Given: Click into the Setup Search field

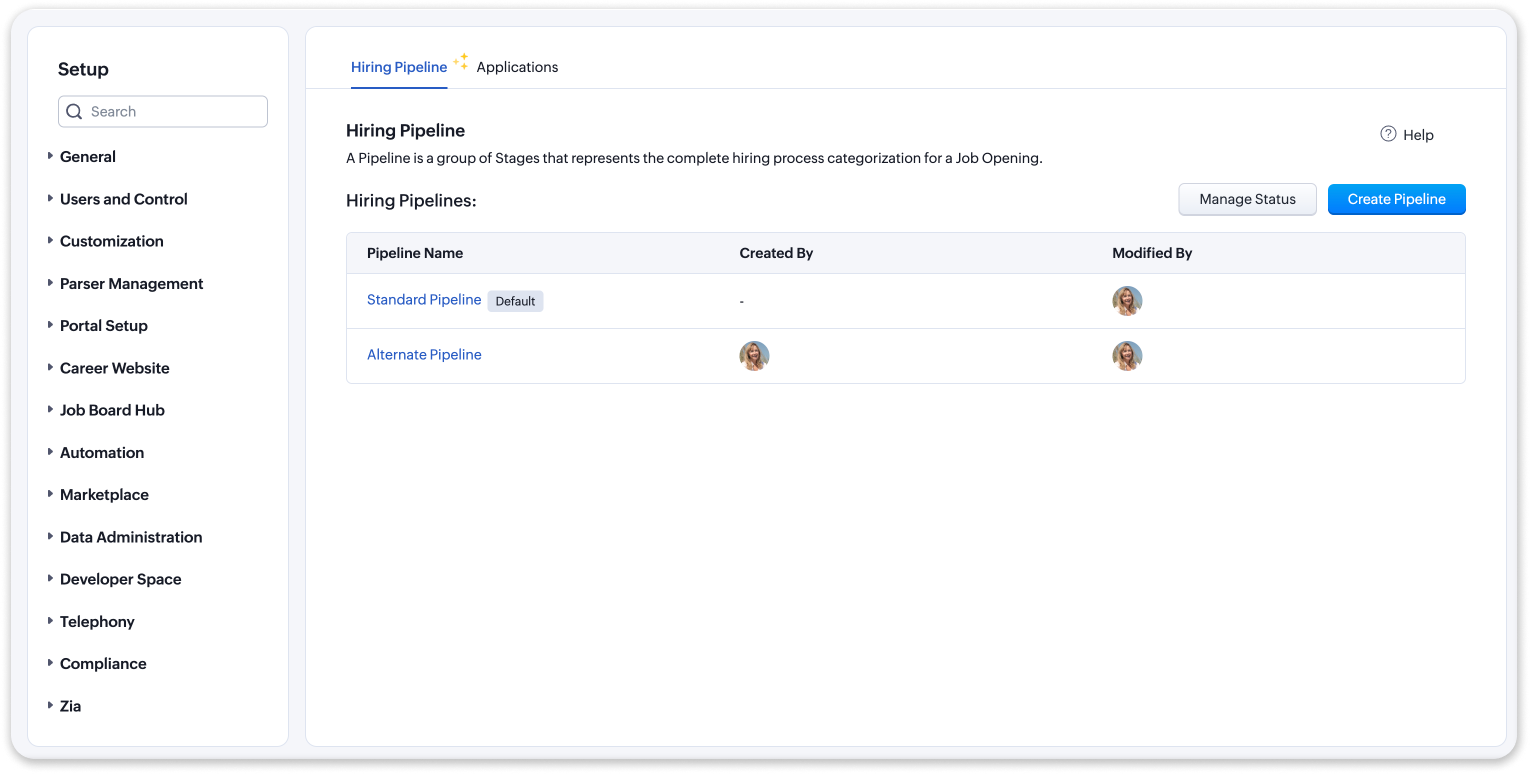Looking at the screenshot, I should (163, 112).
